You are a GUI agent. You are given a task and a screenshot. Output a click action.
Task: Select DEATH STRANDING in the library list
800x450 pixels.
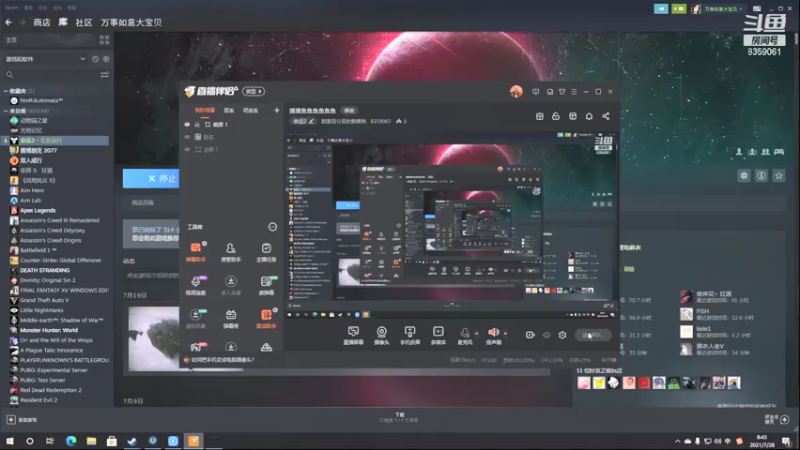click(x=45, y=270)
